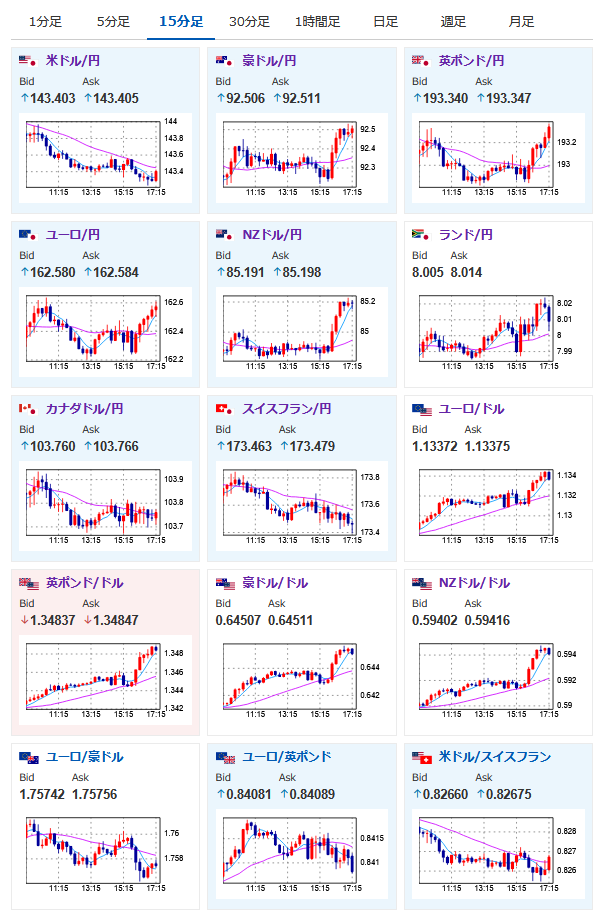Select the 1時間足 timeframe tab

point(317,22)
